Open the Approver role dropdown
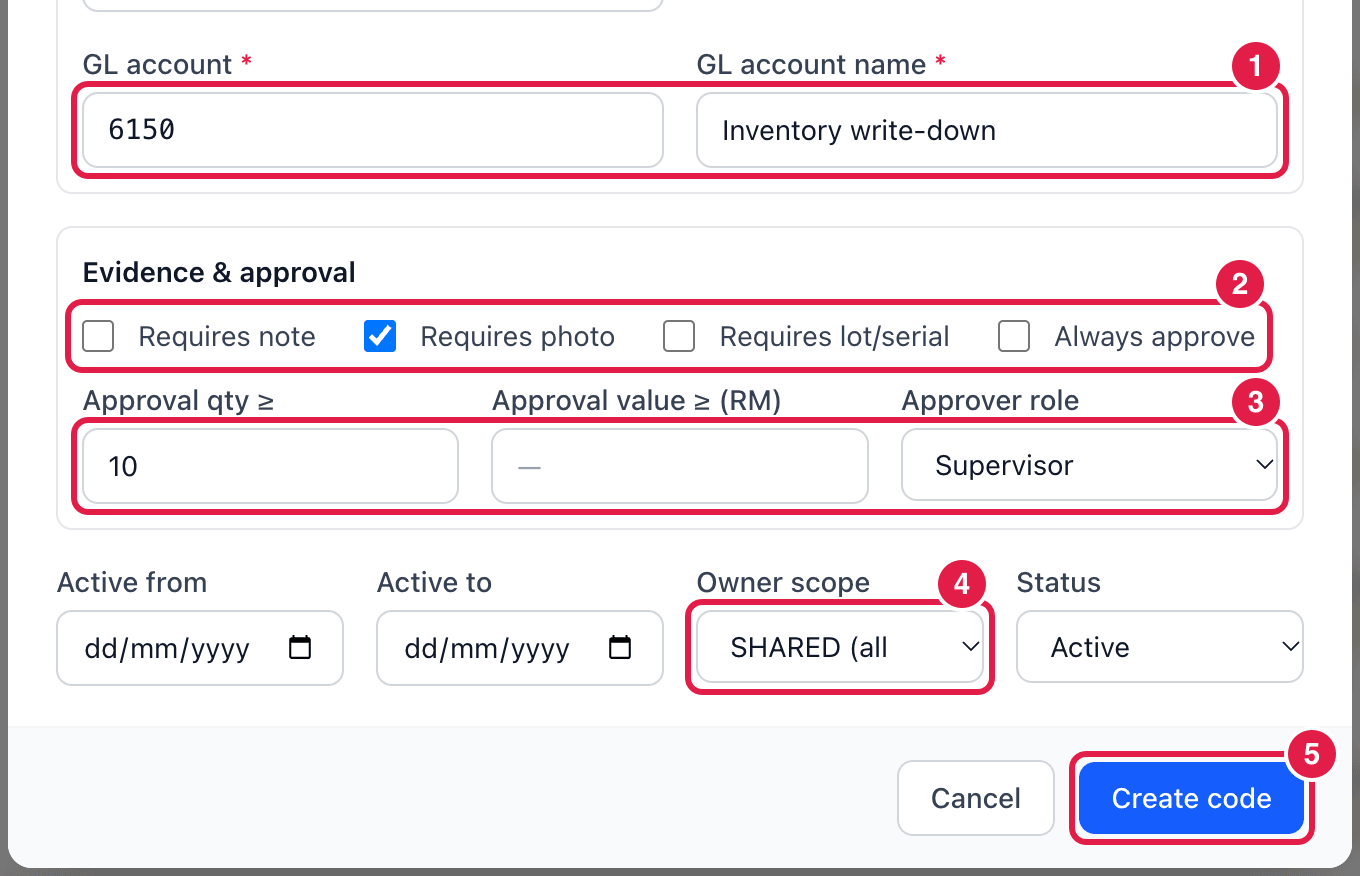 coord(1089,466)
